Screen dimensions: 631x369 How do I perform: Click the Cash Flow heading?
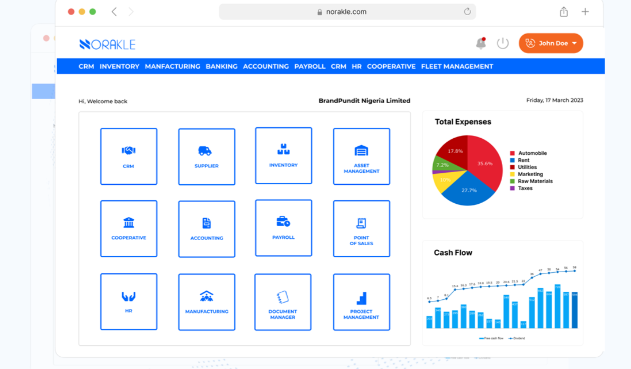[x=453, y=253]
